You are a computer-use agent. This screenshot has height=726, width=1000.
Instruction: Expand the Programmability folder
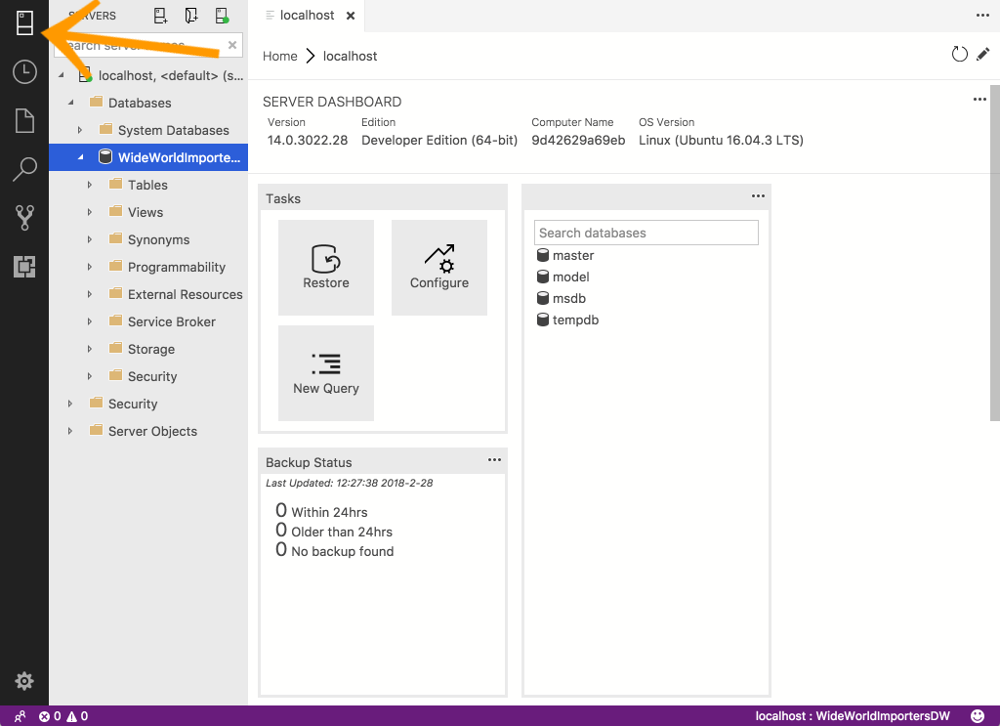[x=90, y=267]
